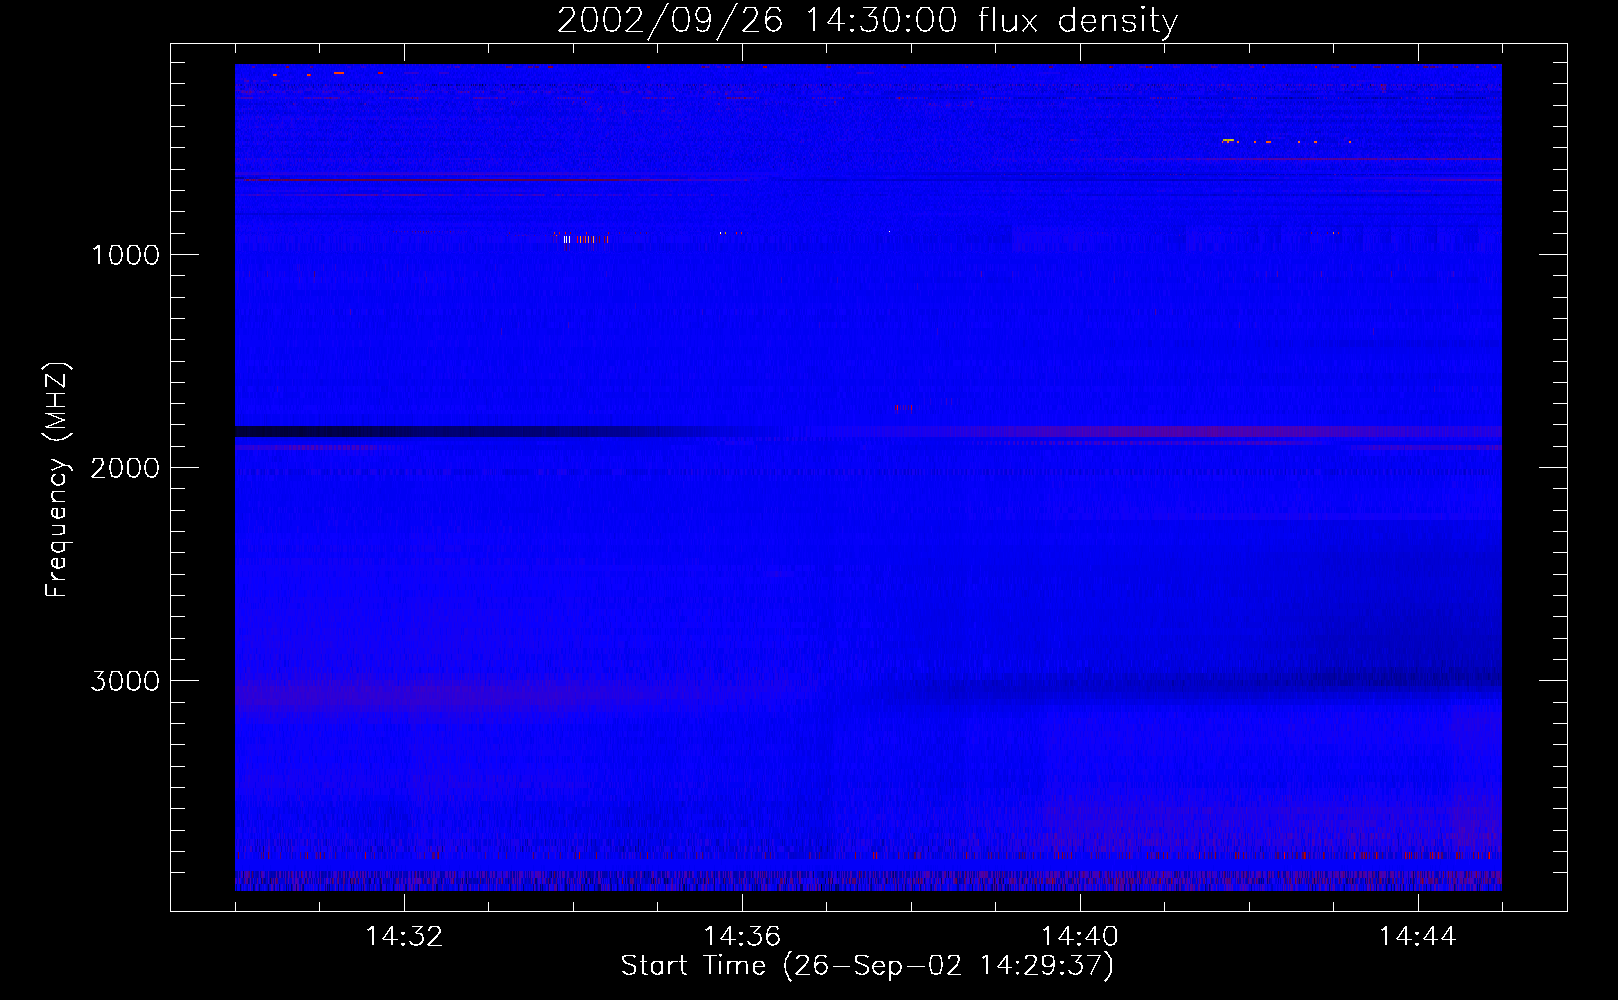This screenshot has height=1000, width=1618.
Task: Click the plot title '2002/09/26 14:30:00 flux density'
Action: point(867,21)
